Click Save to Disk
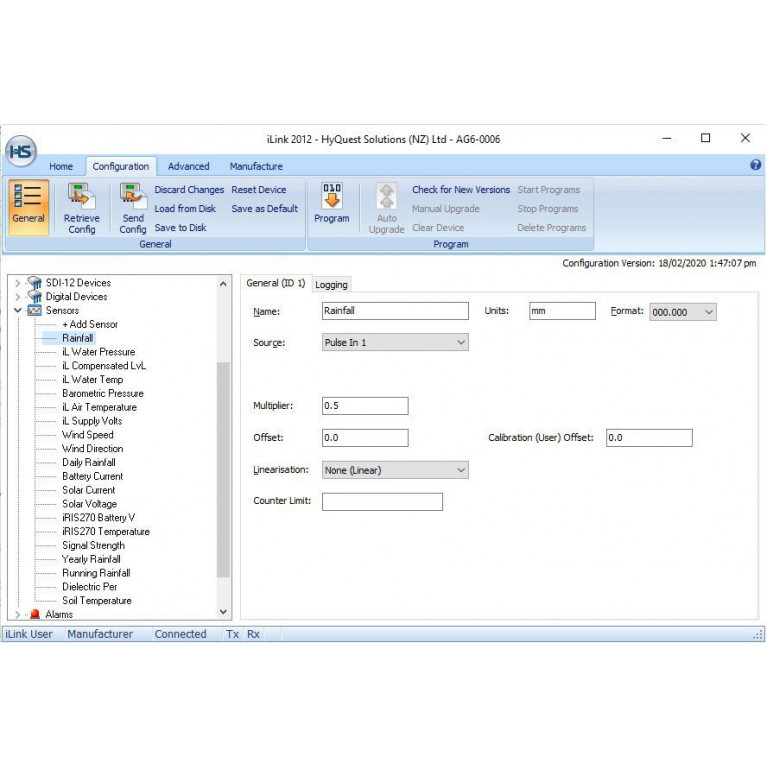 180,227
